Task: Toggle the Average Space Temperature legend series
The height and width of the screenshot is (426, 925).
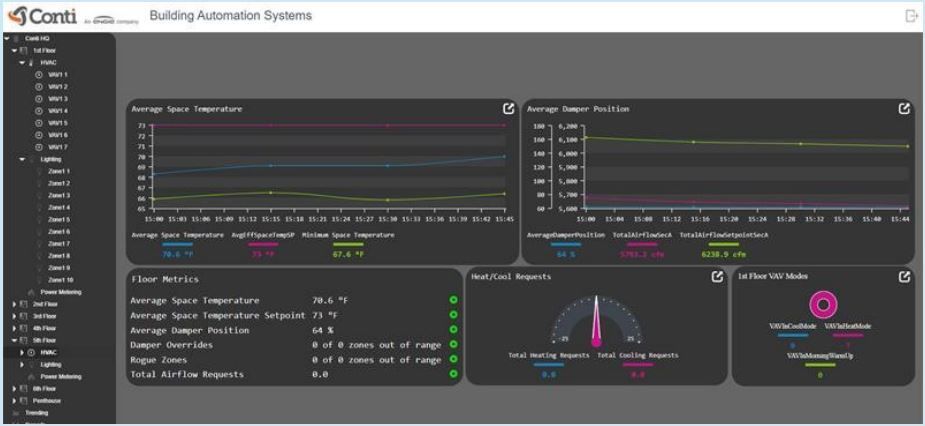Action: (x=178, y=235)
